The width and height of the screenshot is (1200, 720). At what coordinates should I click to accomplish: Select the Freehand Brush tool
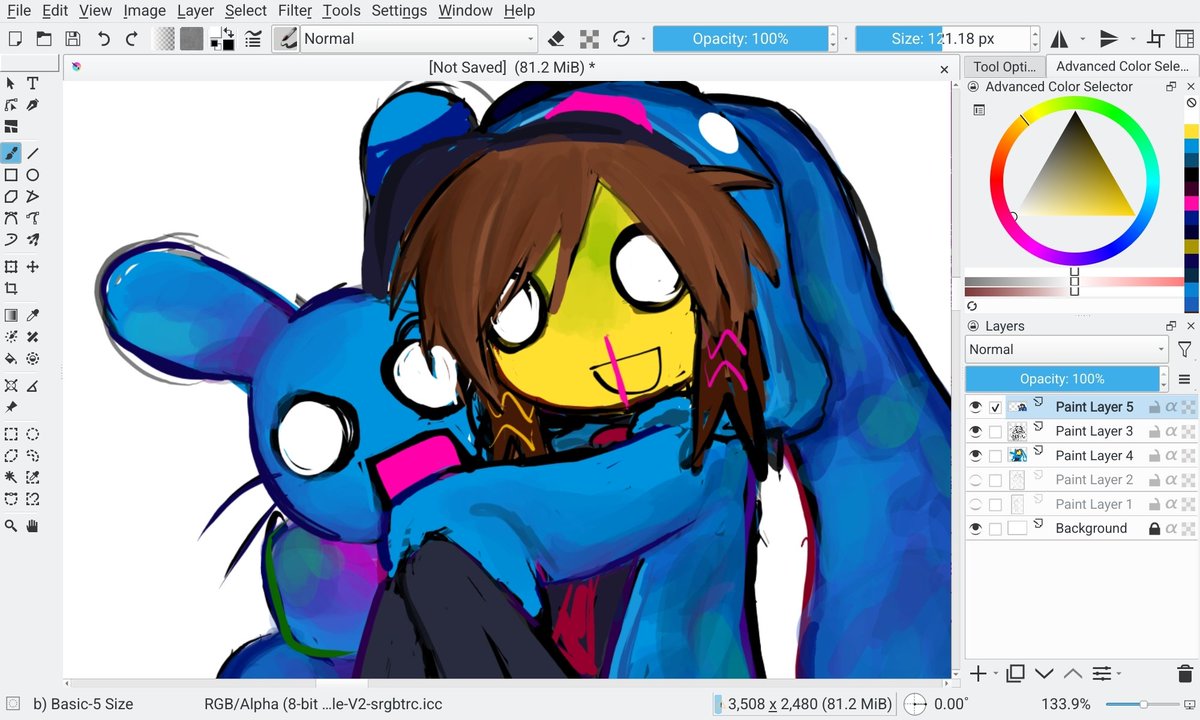[11, 153]
